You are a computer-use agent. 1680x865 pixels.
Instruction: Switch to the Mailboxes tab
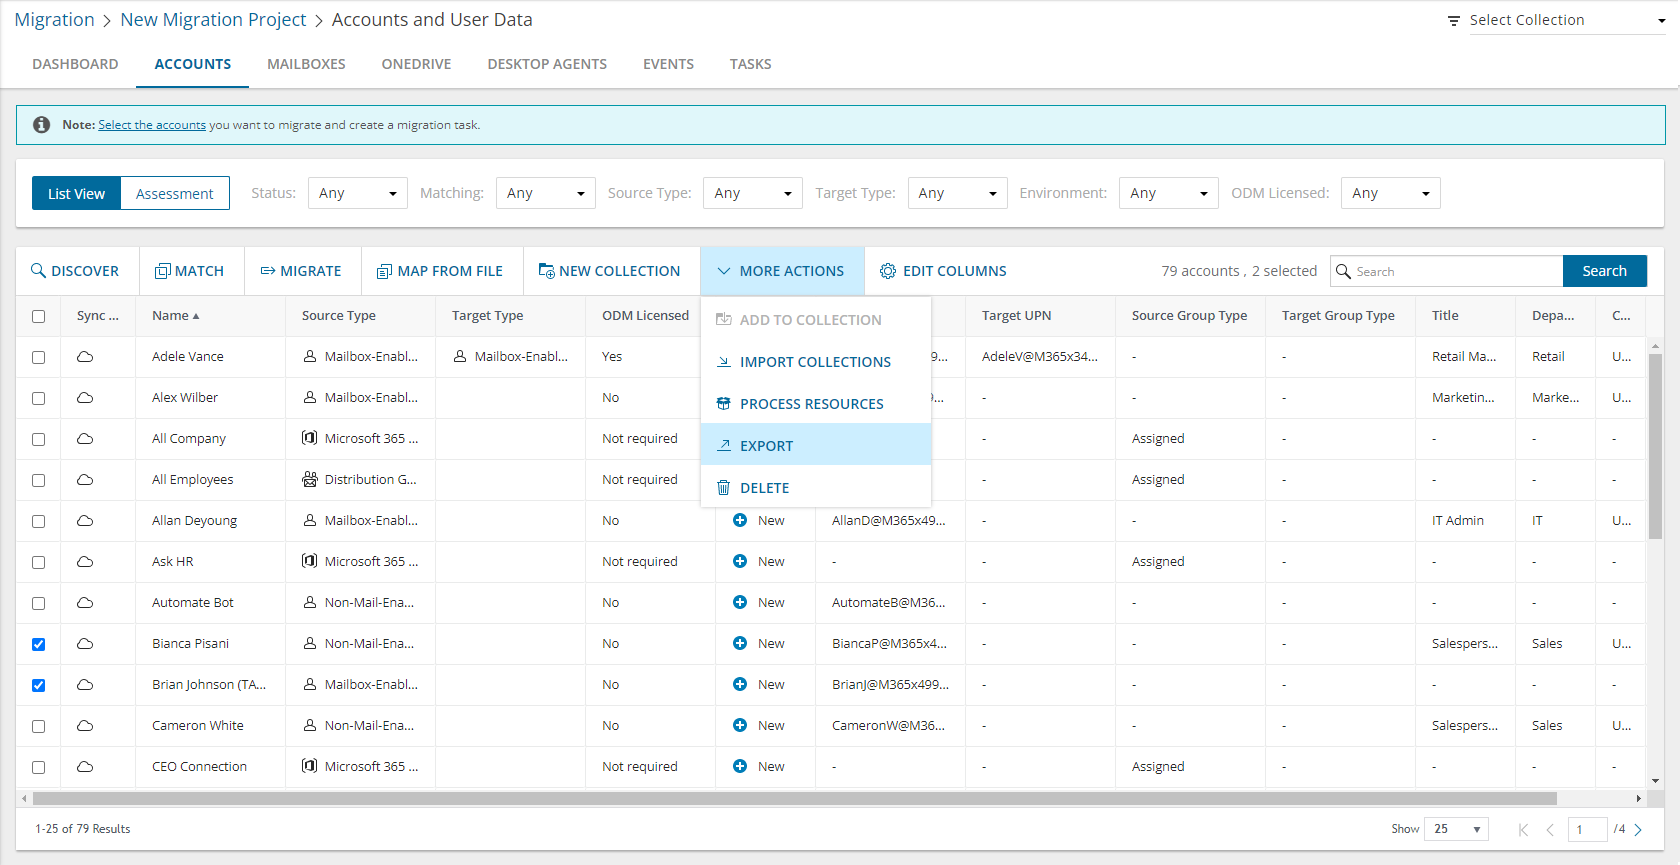(x=306, y=64)
